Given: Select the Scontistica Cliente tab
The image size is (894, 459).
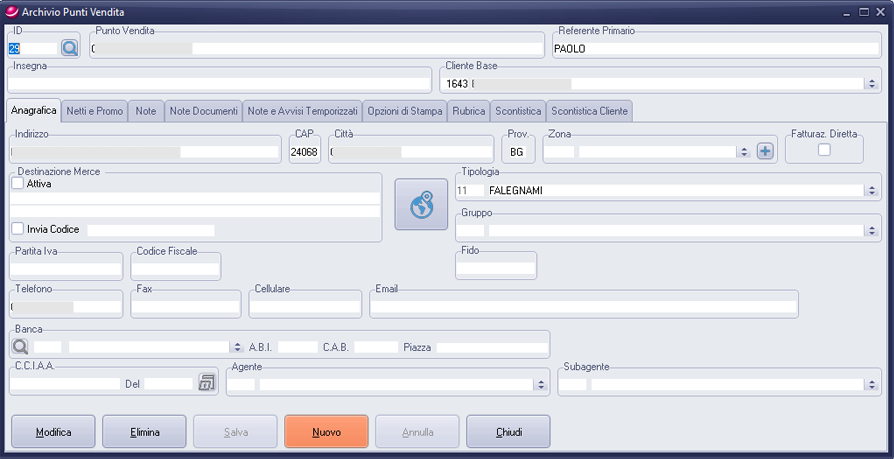Looking at the screenshot, I should click(x=589, y=110).
